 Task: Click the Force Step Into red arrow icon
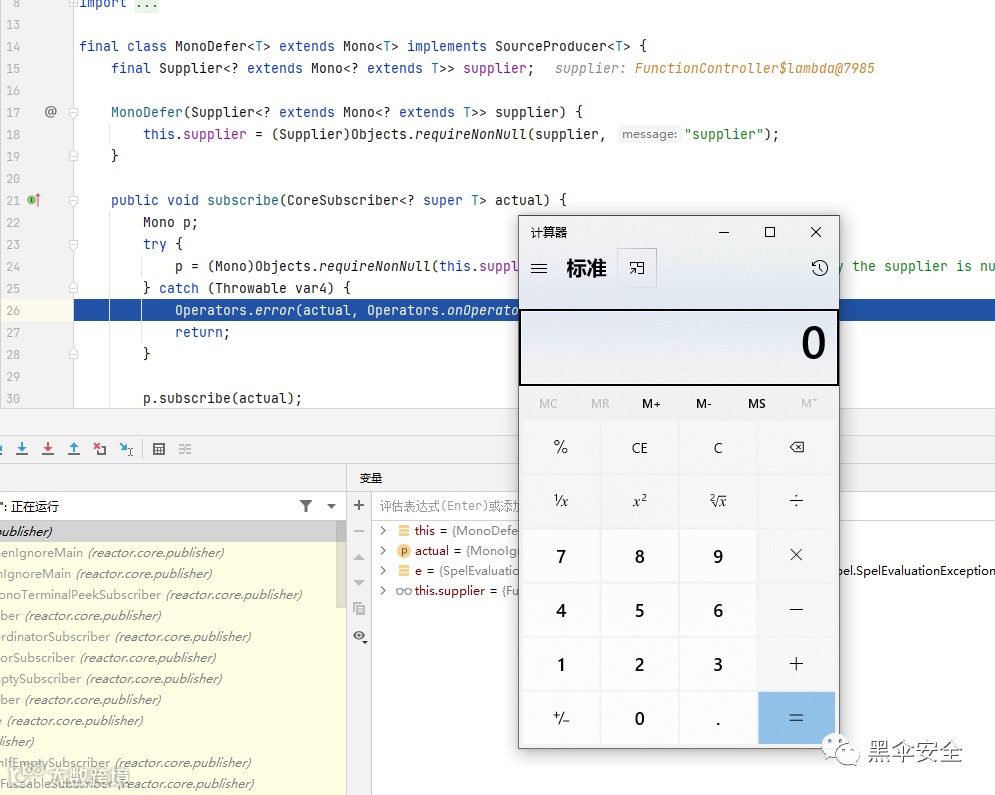pos(48,449)
